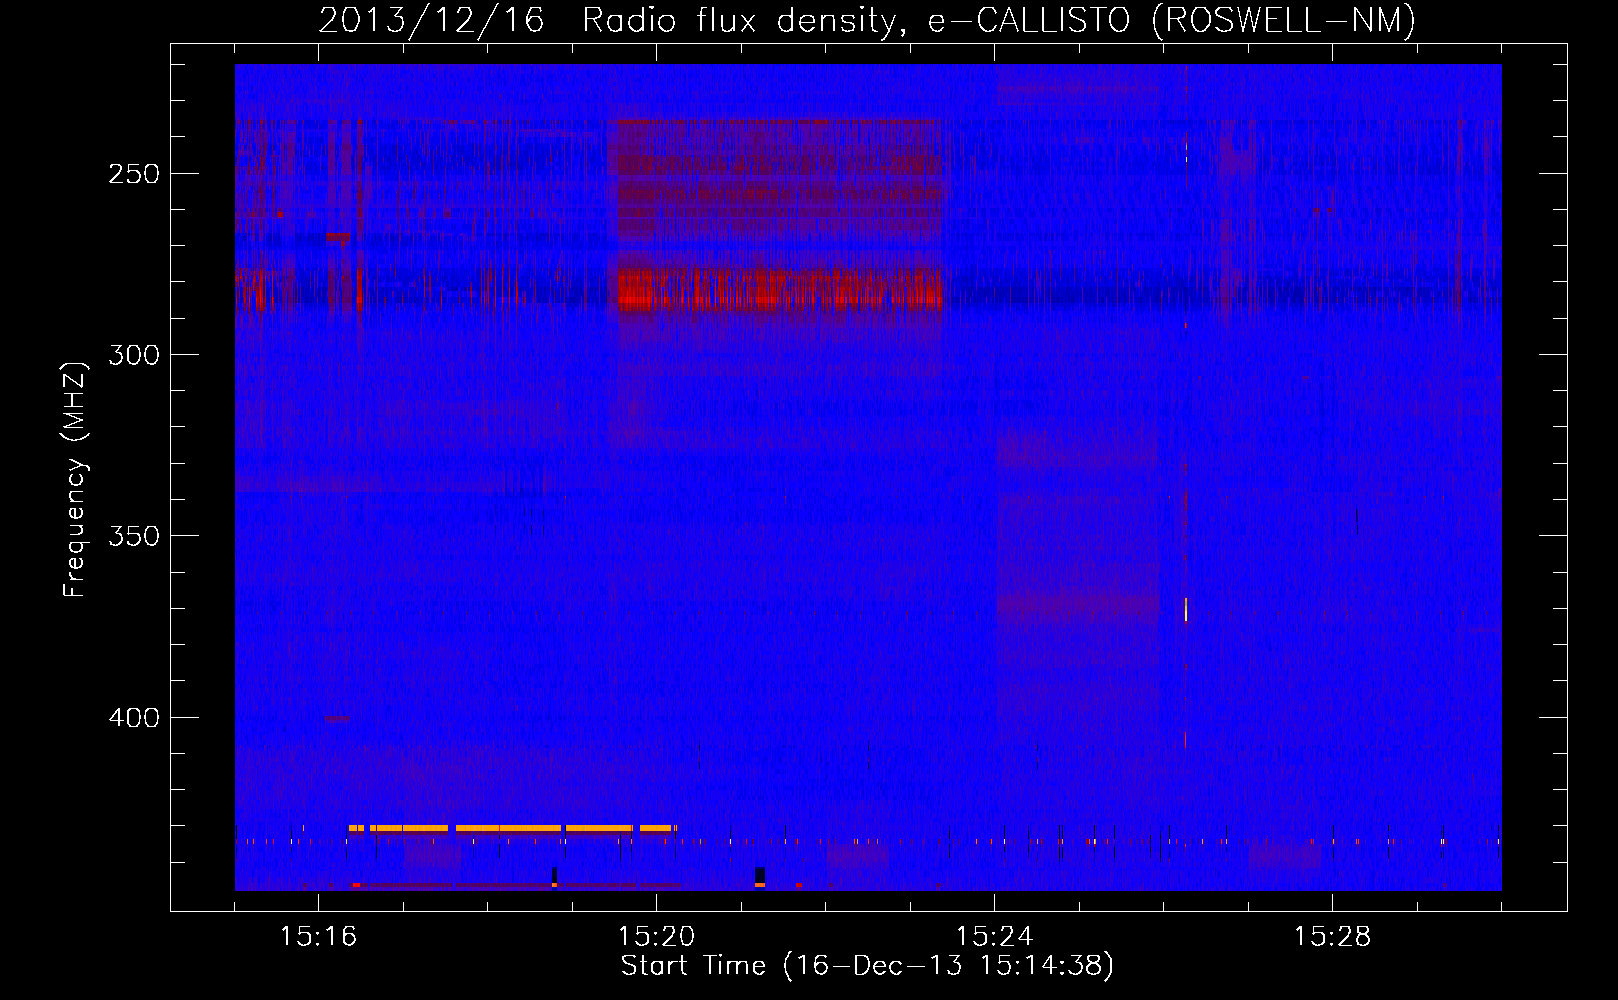Click the '350' frequency tick label
The height and width of the screenshot is (1000, 1618).
[x=134, y=536]
